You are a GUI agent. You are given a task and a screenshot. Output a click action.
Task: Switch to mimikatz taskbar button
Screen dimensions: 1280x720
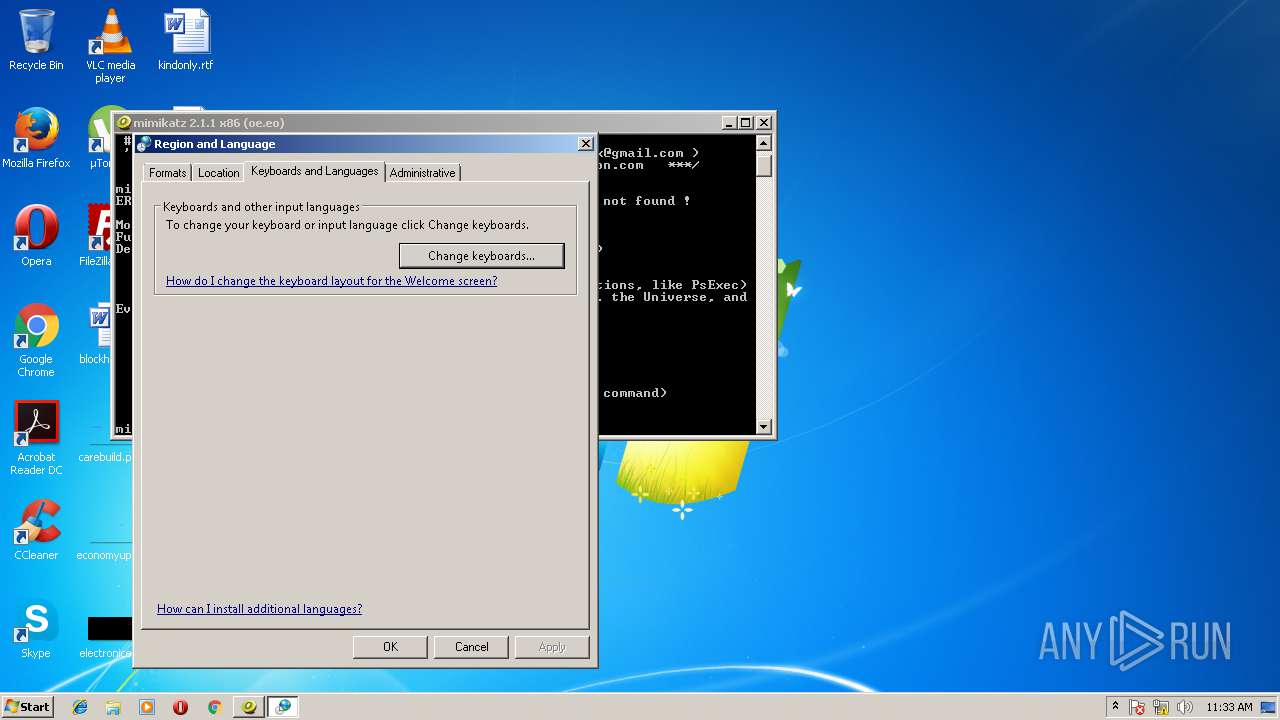[249, 707]
